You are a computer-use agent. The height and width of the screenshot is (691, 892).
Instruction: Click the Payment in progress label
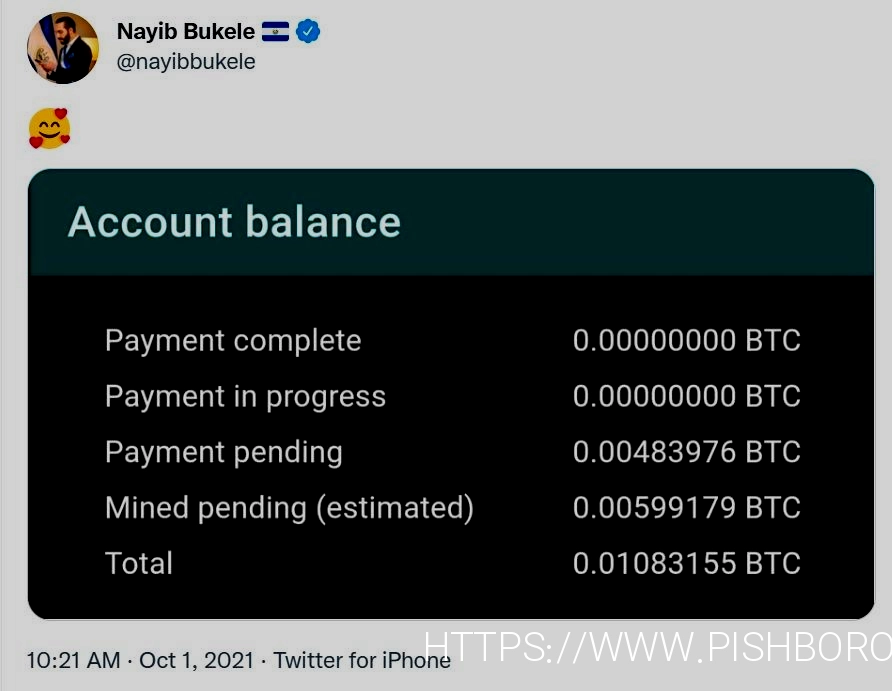245,396
